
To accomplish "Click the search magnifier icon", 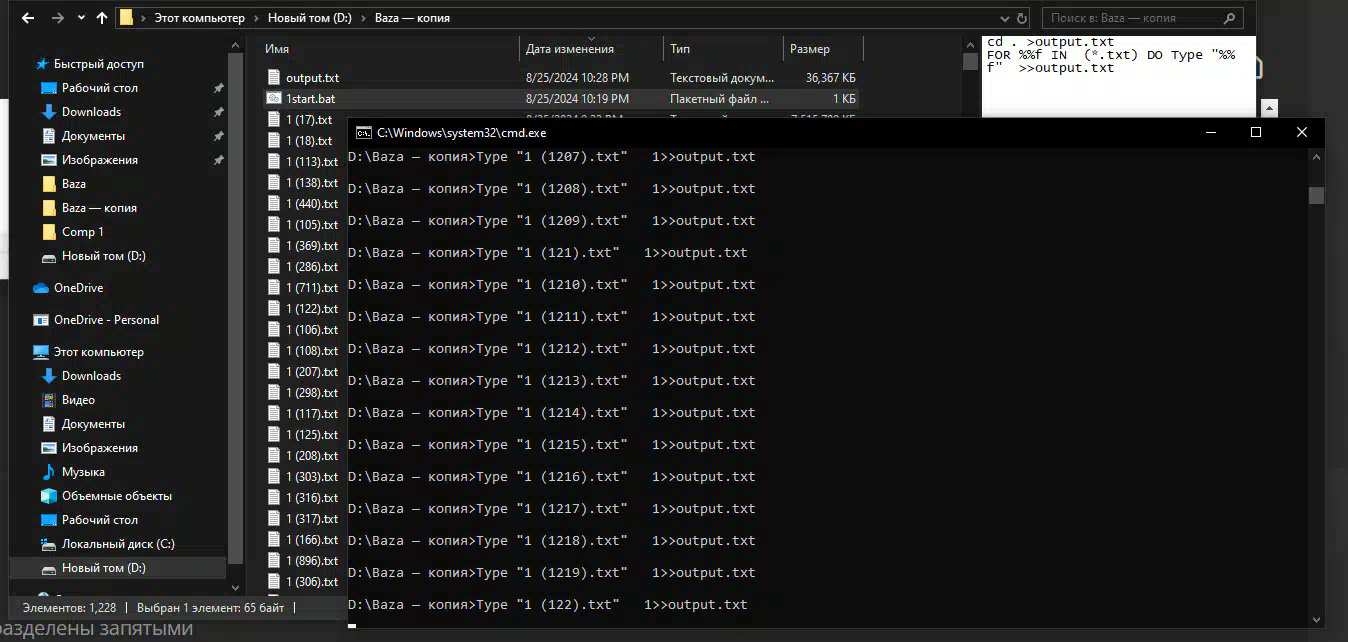I will pos(1230,18).
